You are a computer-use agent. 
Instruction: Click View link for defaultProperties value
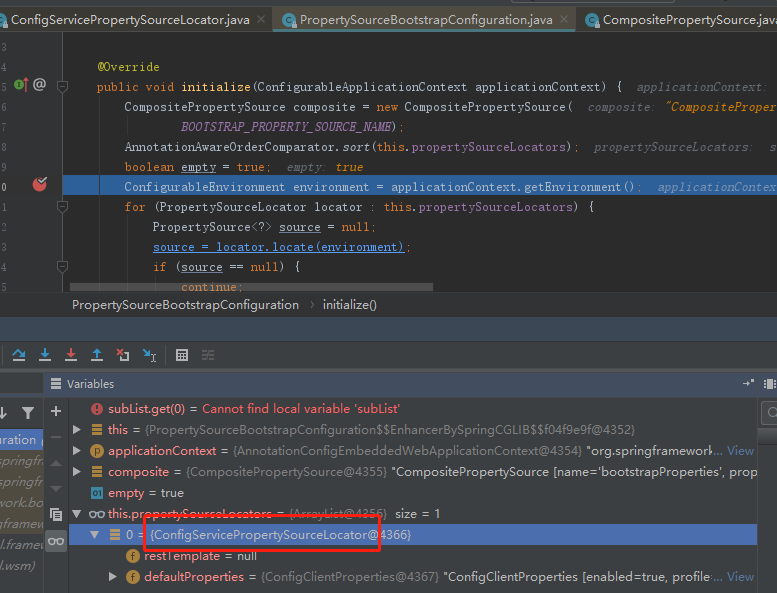coord(740,577)
